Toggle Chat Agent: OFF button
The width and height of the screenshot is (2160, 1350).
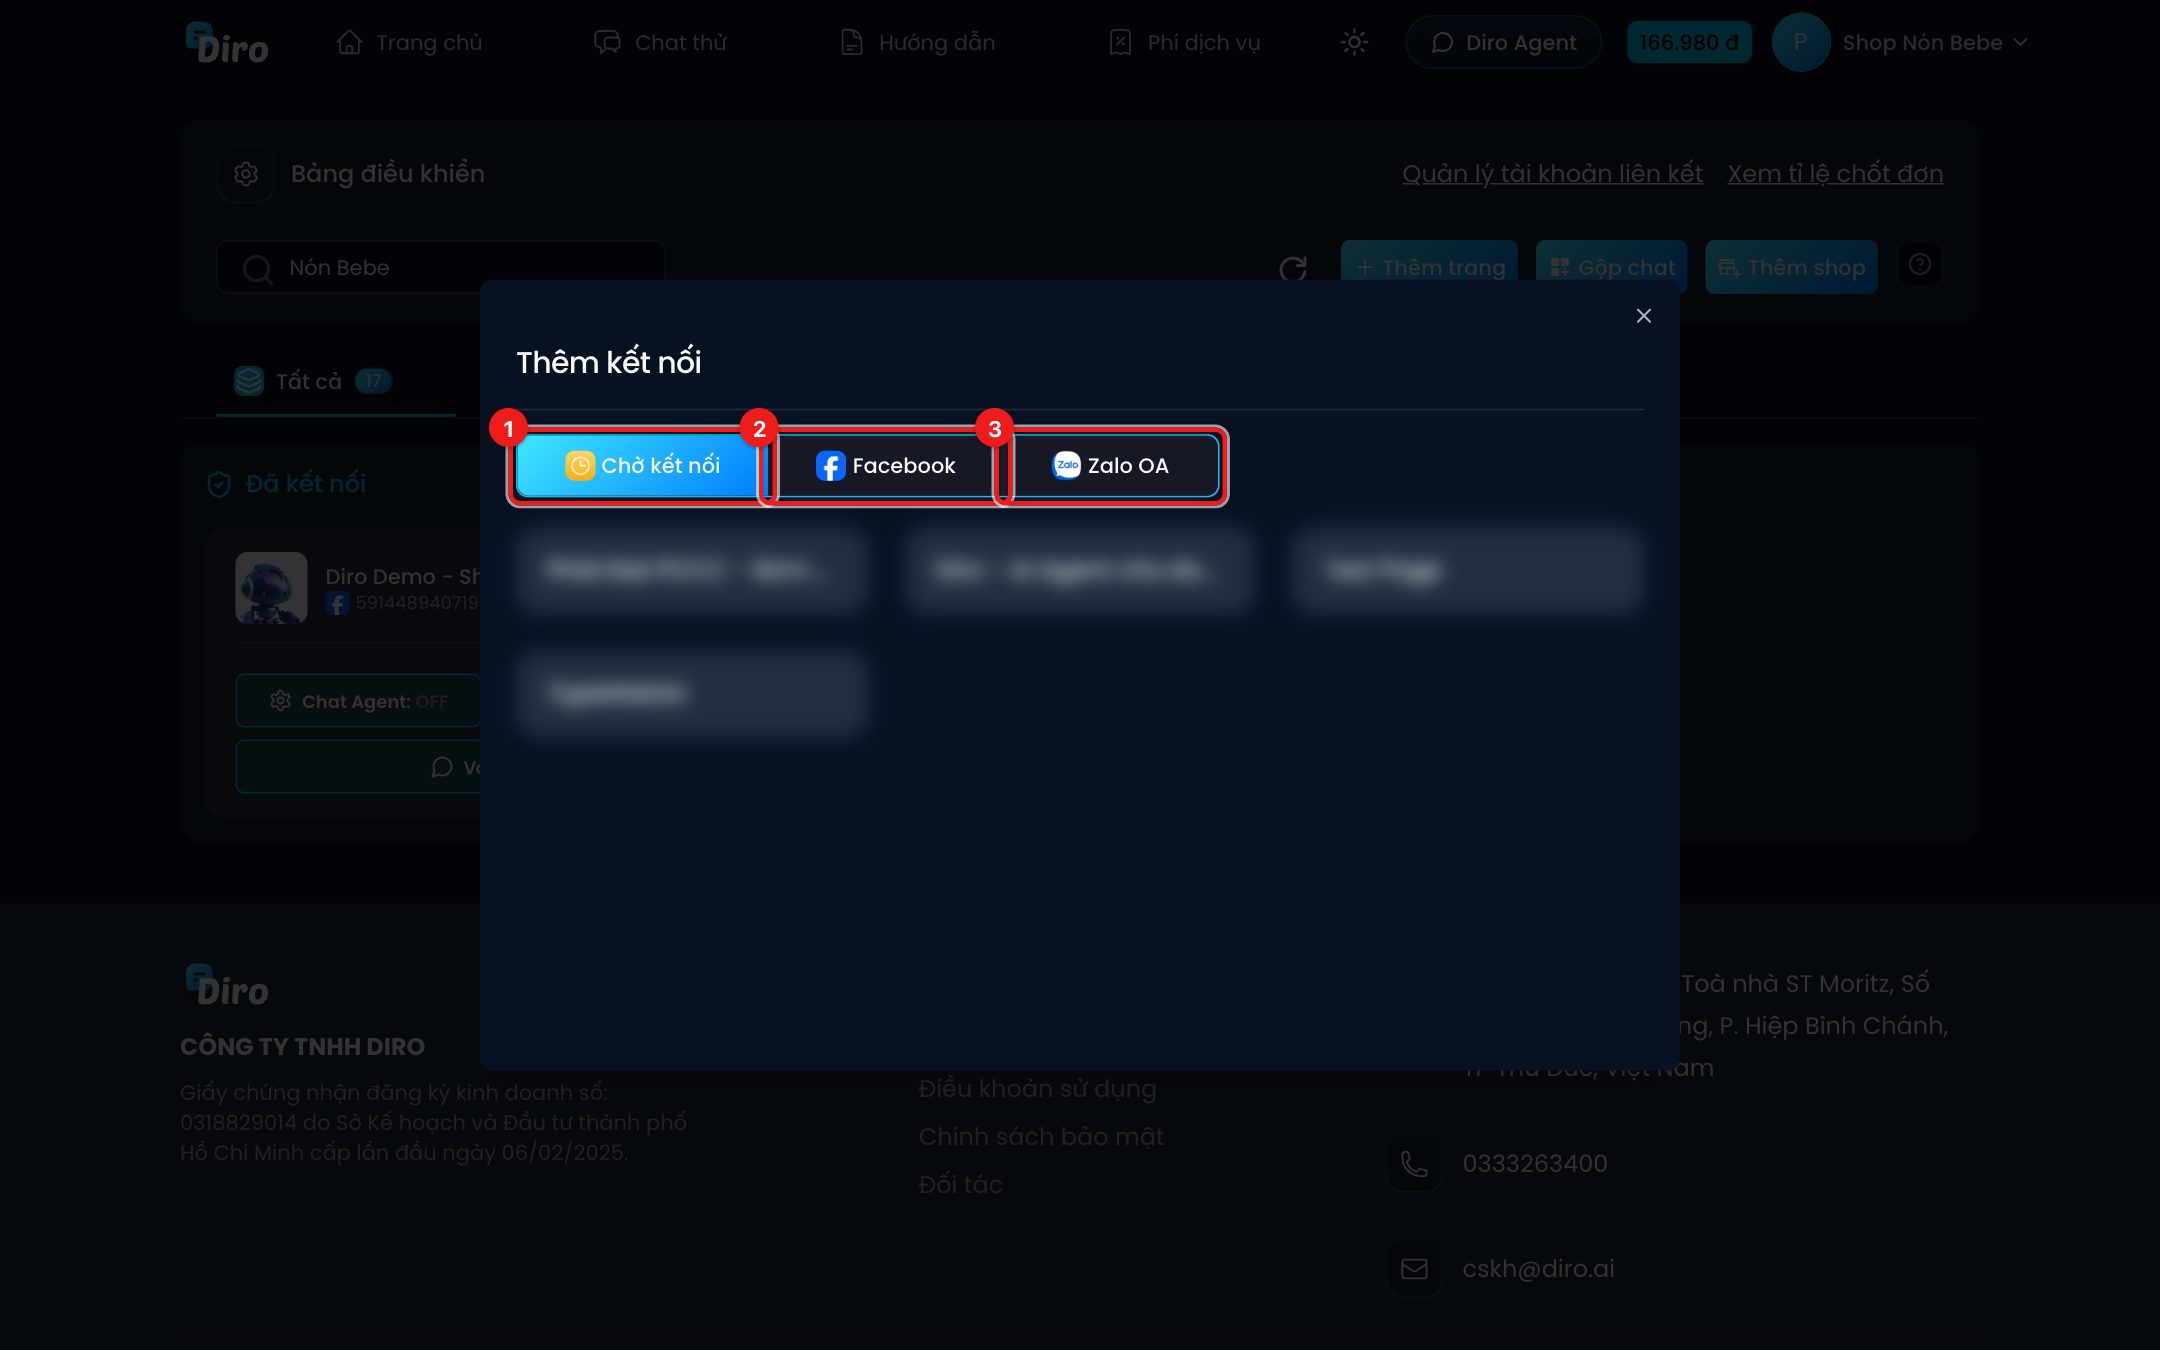click(x=358, y=701)
